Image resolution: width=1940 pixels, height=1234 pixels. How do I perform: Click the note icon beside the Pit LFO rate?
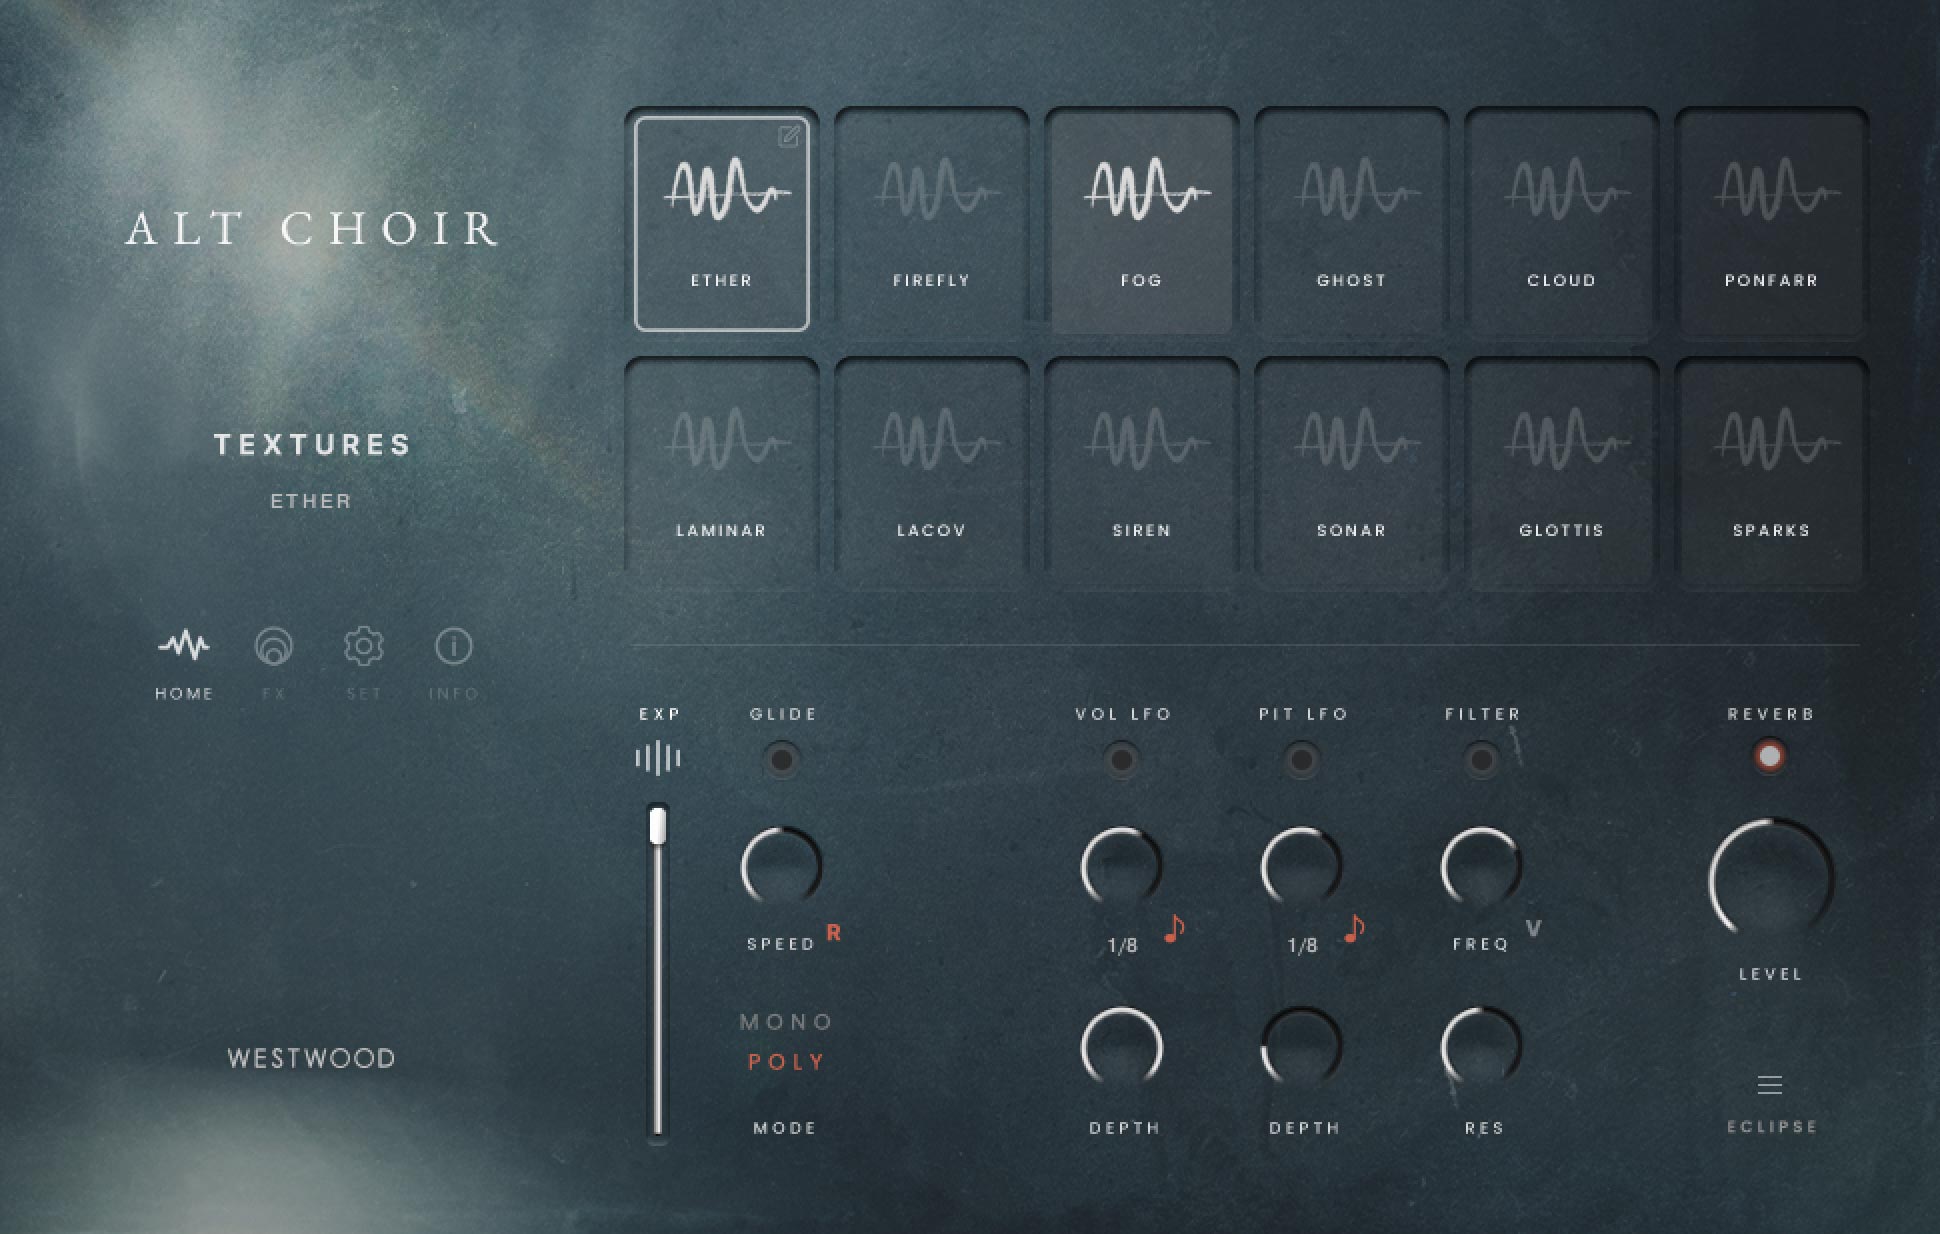point(1353,928)
